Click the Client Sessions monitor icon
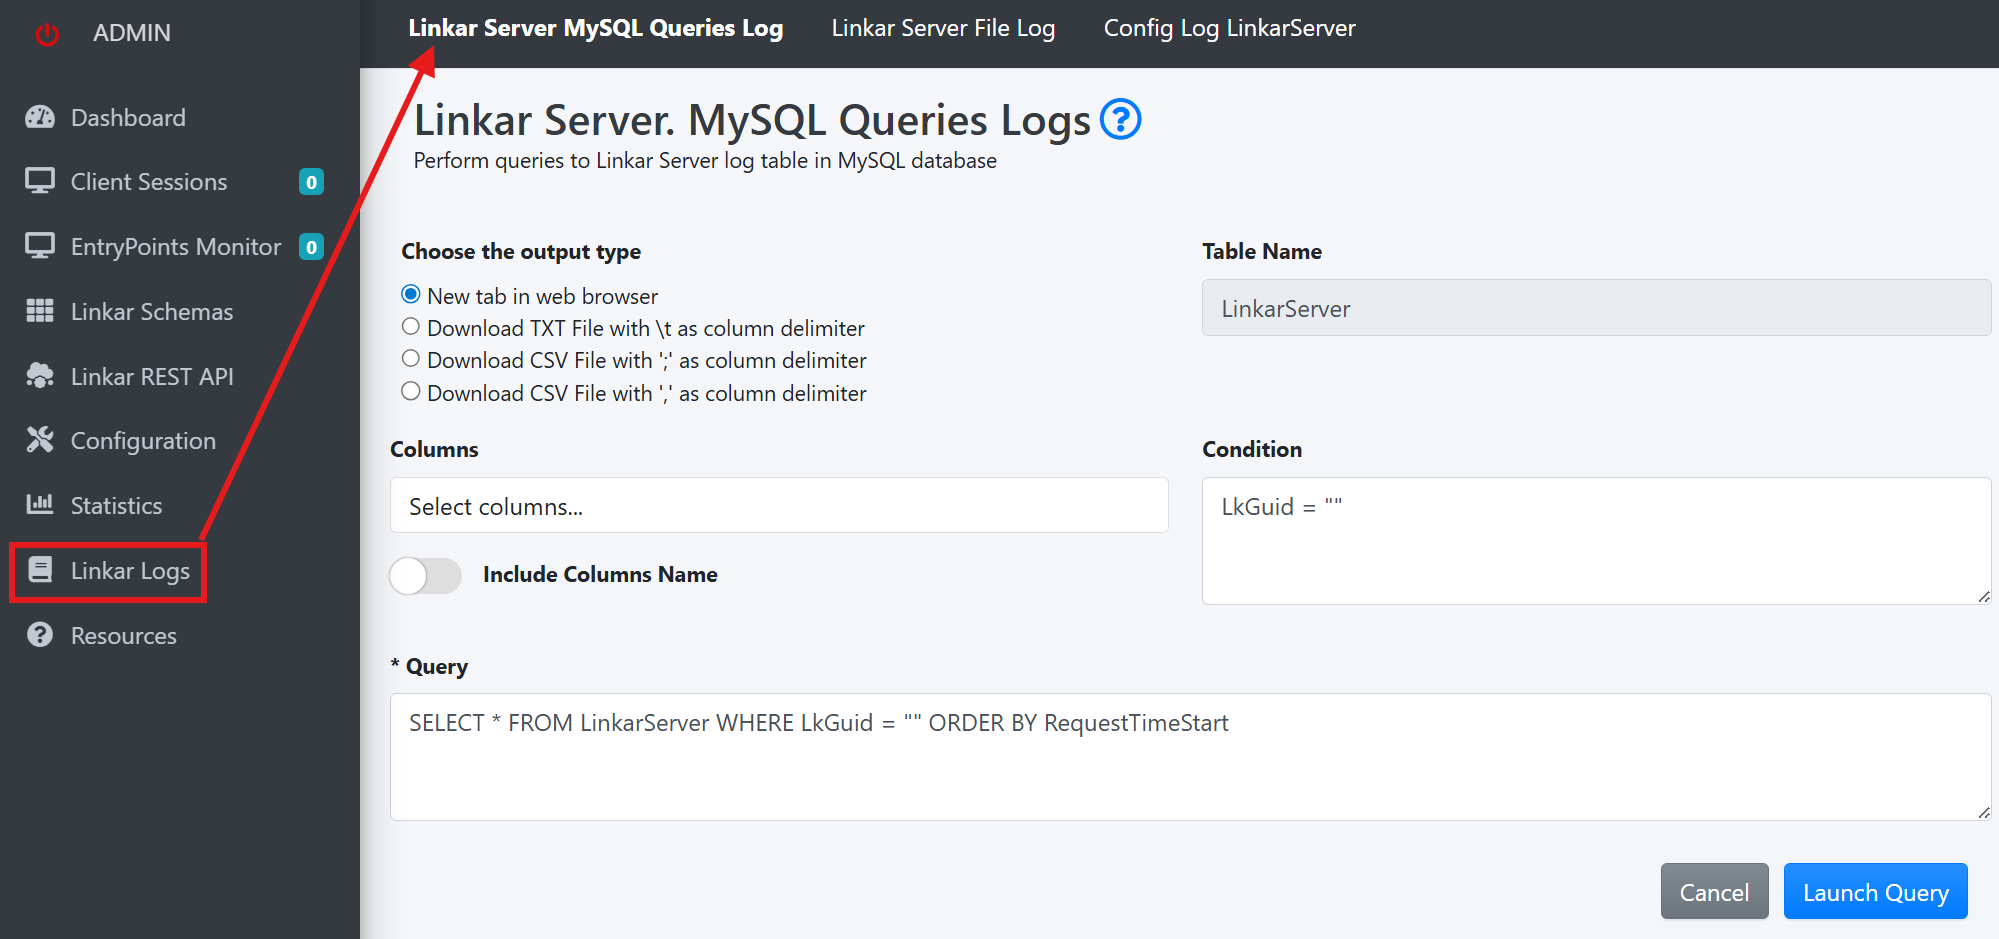This screenshot has width=1999, height=939. tap(40, 182)
